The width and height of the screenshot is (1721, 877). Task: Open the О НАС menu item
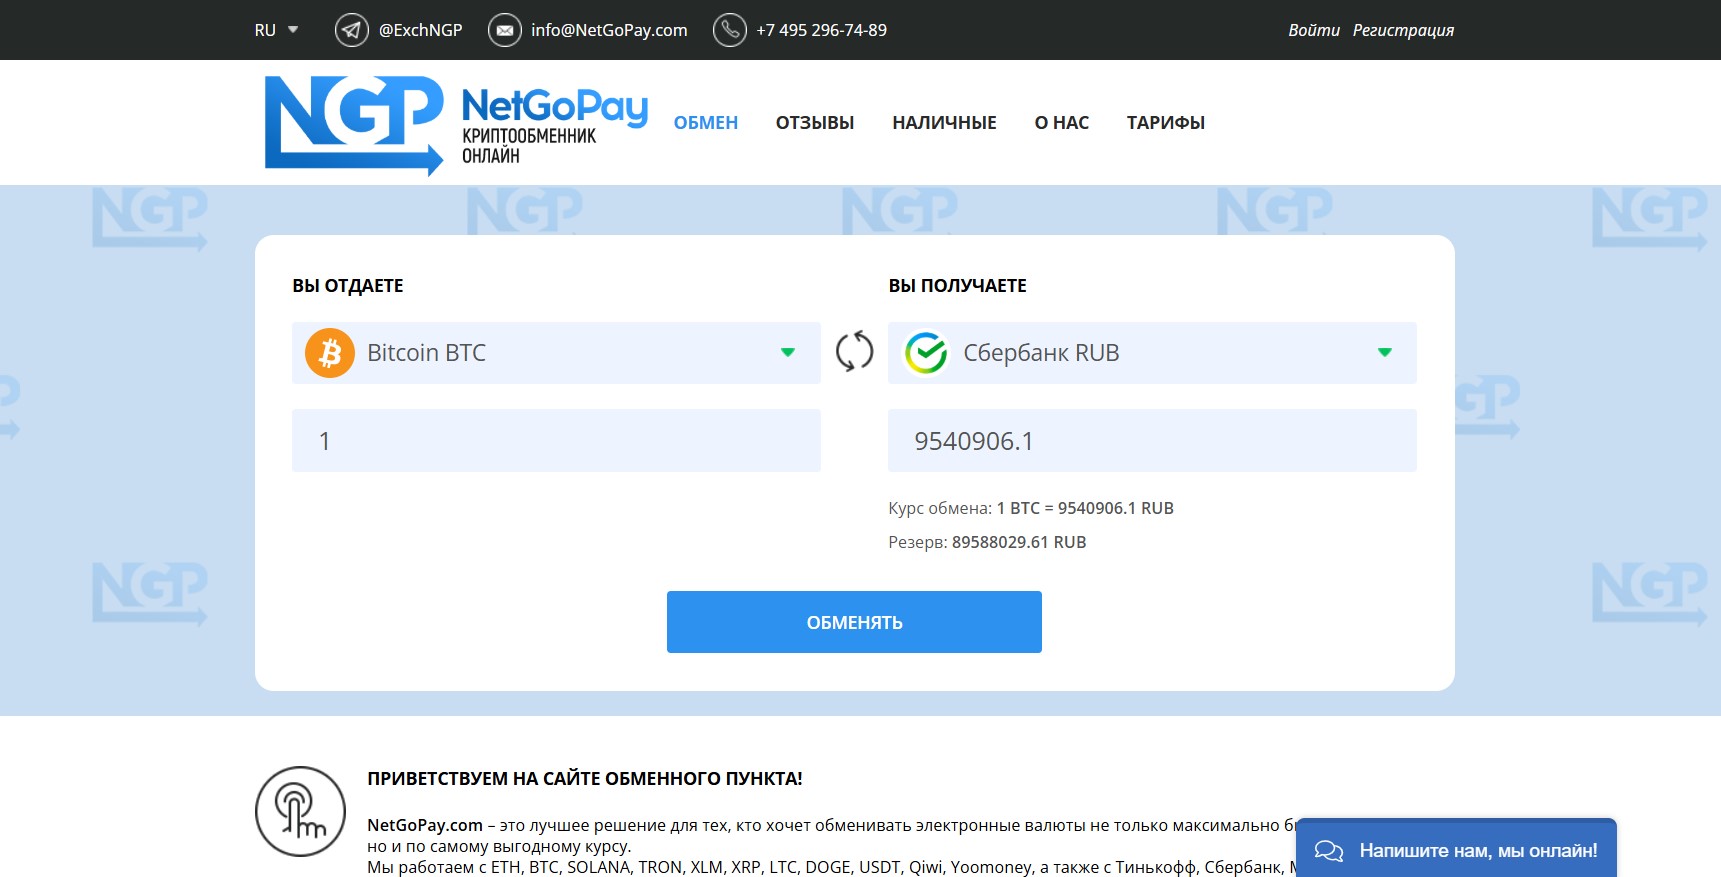pos(1062,123)
